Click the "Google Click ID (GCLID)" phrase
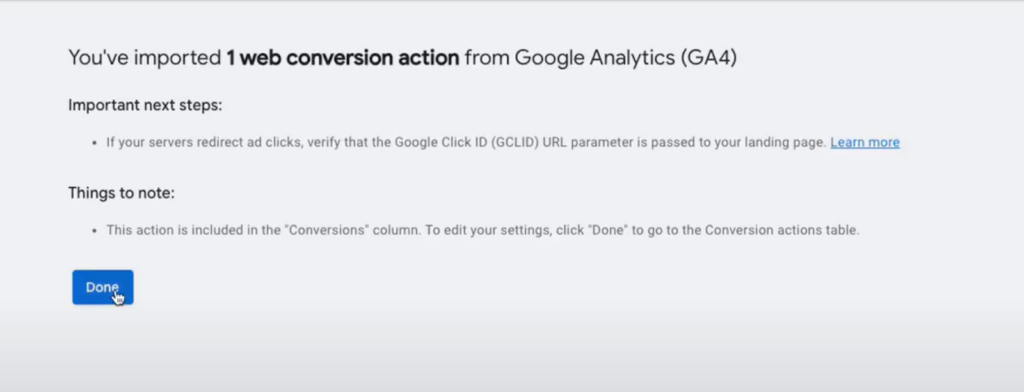 pos(466,142)
